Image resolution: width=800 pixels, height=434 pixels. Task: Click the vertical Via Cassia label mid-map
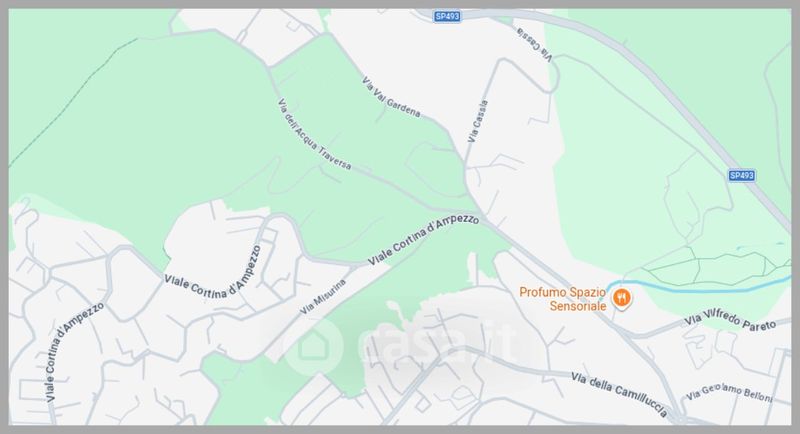[478, 121]
